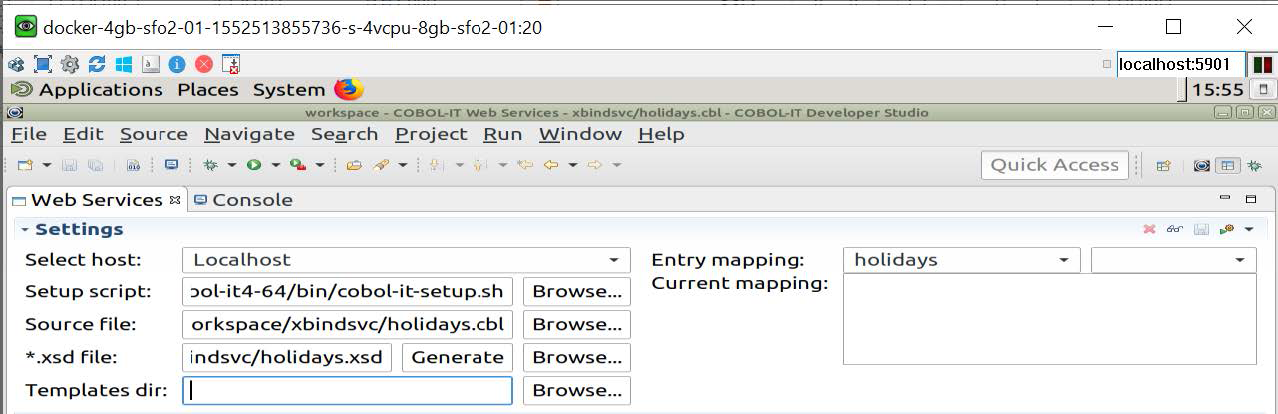1278x414 pixels.
Task: Click the binary 010 toolbar icon
Action: coord(133,165)
